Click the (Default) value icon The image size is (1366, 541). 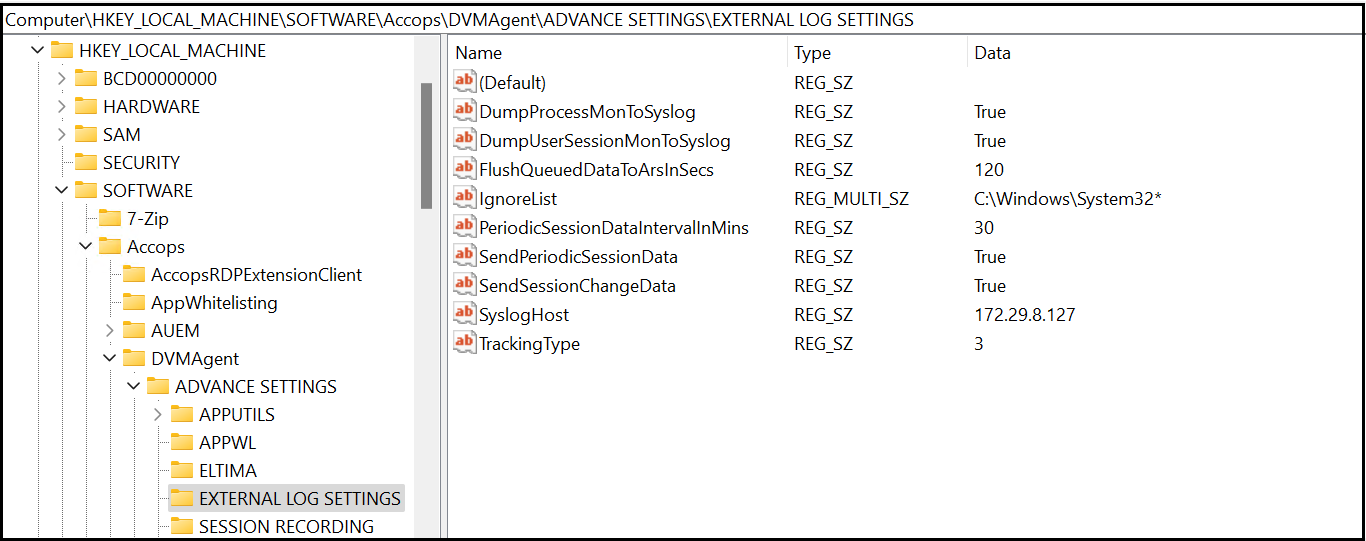pyautogui.click(x=464, y=82)
